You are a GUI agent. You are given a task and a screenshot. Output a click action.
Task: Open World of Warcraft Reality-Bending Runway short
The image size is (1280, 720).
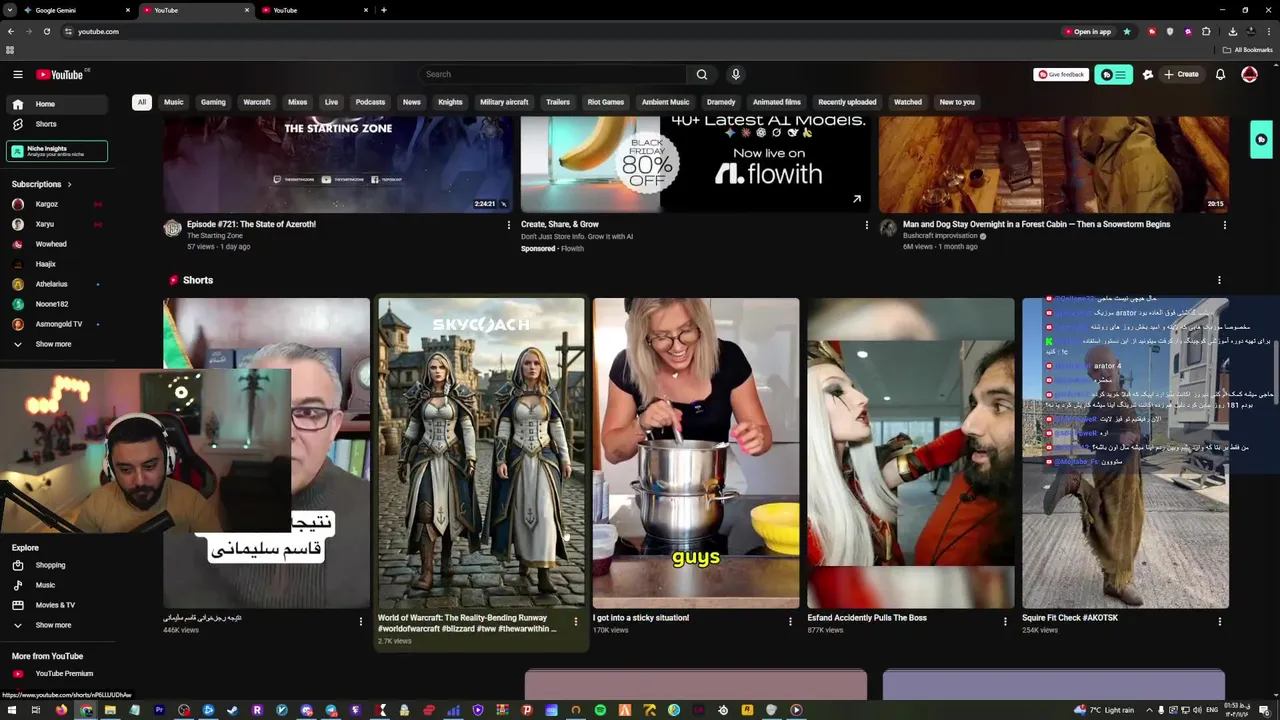tap(481, 452)
